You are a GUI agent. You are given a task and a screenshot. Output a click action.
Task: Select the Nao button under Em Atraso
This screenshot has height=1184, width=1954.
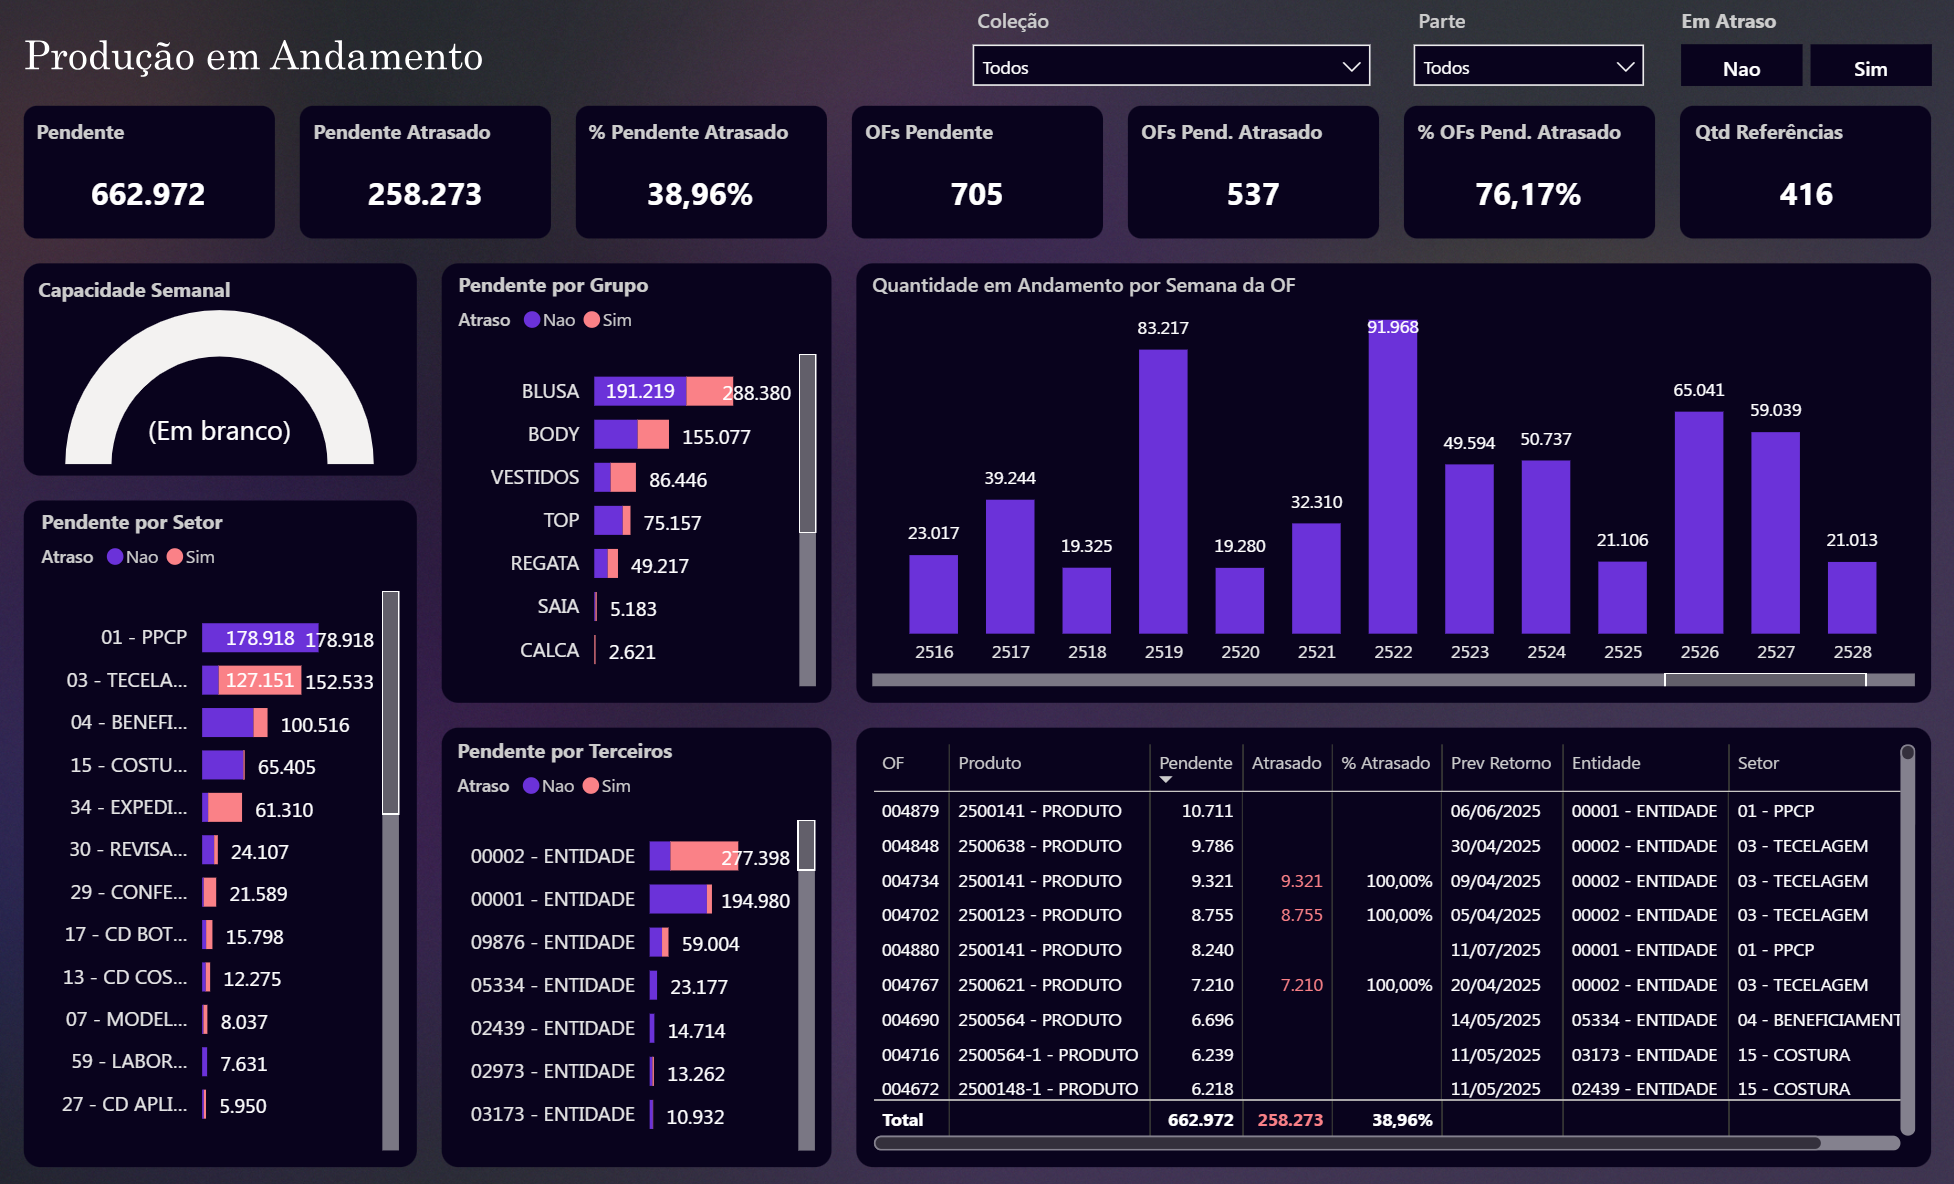click(x=1741, y=68)
